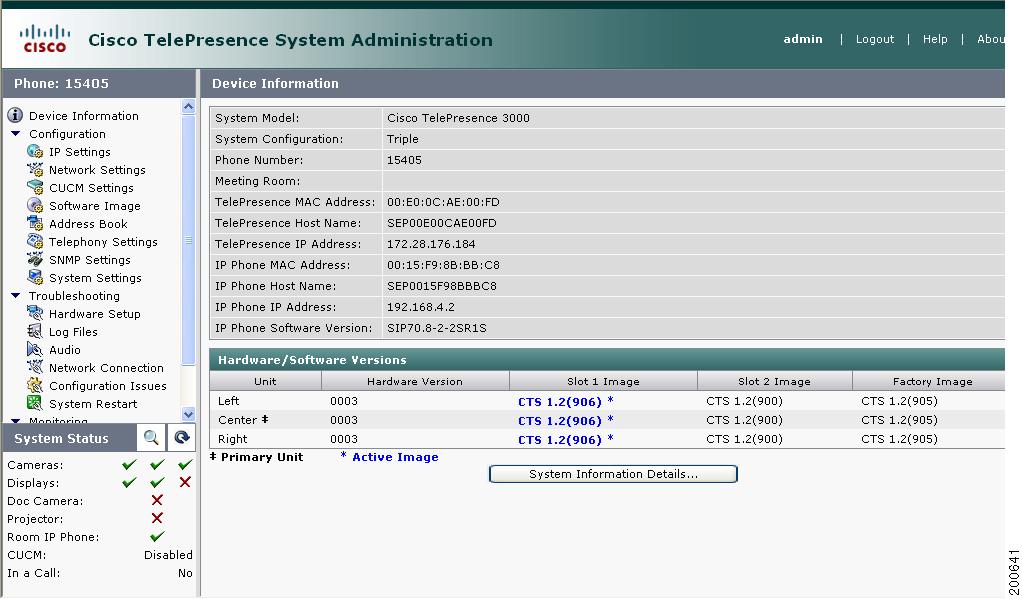This screenshot has width=1022, height=599.
Task: Open SNMP Settings
Action: coord(90,260)
